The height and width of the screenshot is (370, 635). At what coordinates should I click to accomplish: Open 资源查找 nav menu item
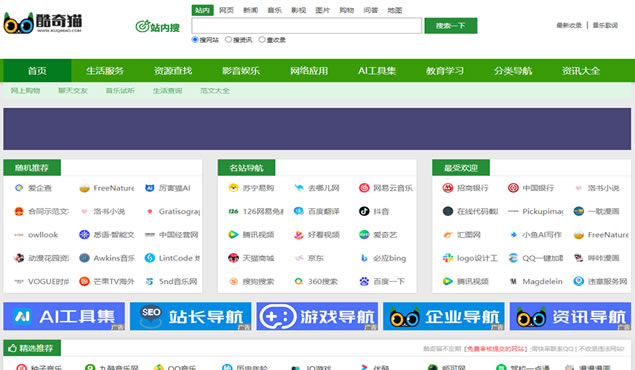173,71
